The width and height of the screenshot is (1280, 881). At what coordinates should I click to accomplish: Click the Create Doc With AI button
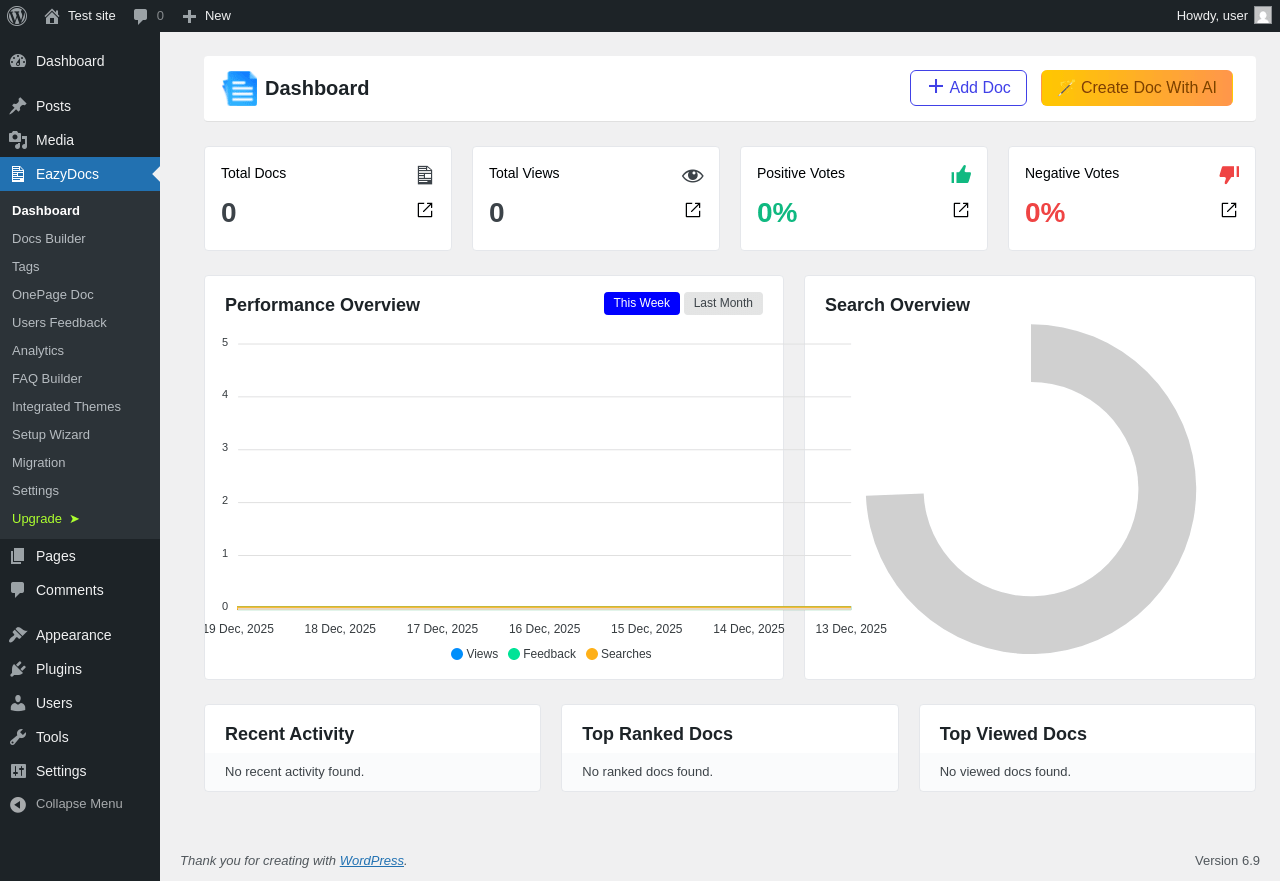coord(1137,88)
